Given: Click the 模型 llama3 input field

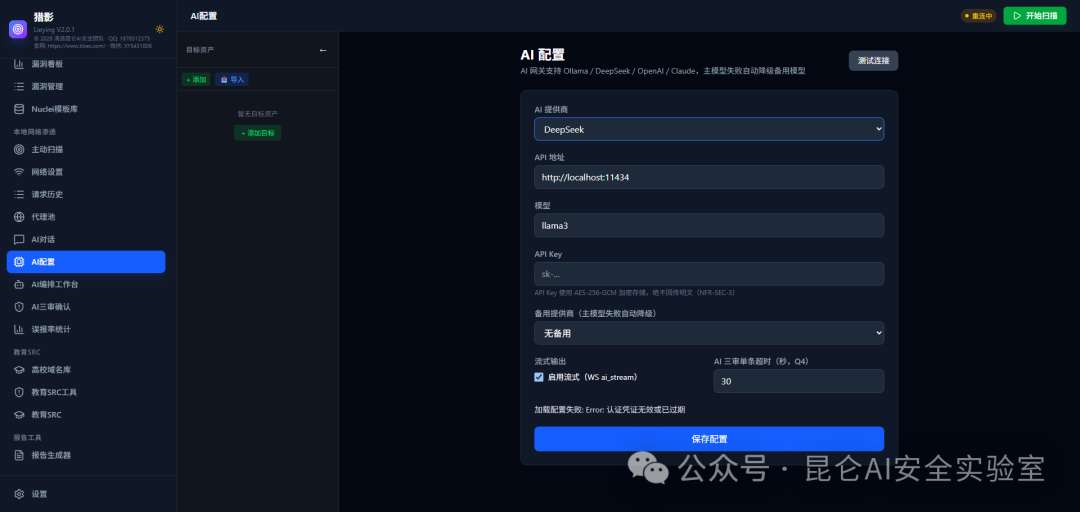Looking at the screenshot, I should click(709, 225).
